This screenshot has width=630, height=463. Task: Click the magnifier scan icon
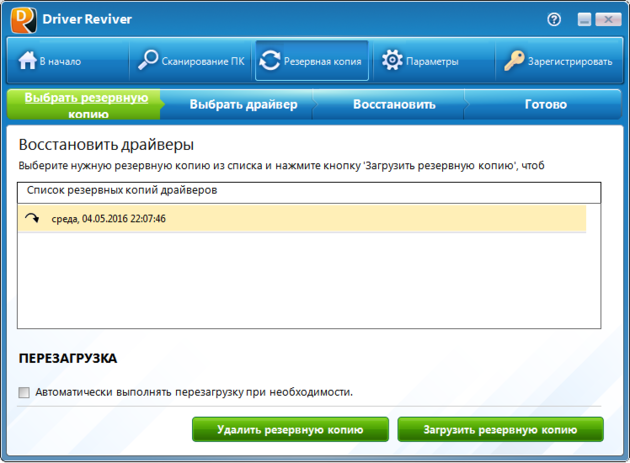pyautogui.click(x=148, y=61)
